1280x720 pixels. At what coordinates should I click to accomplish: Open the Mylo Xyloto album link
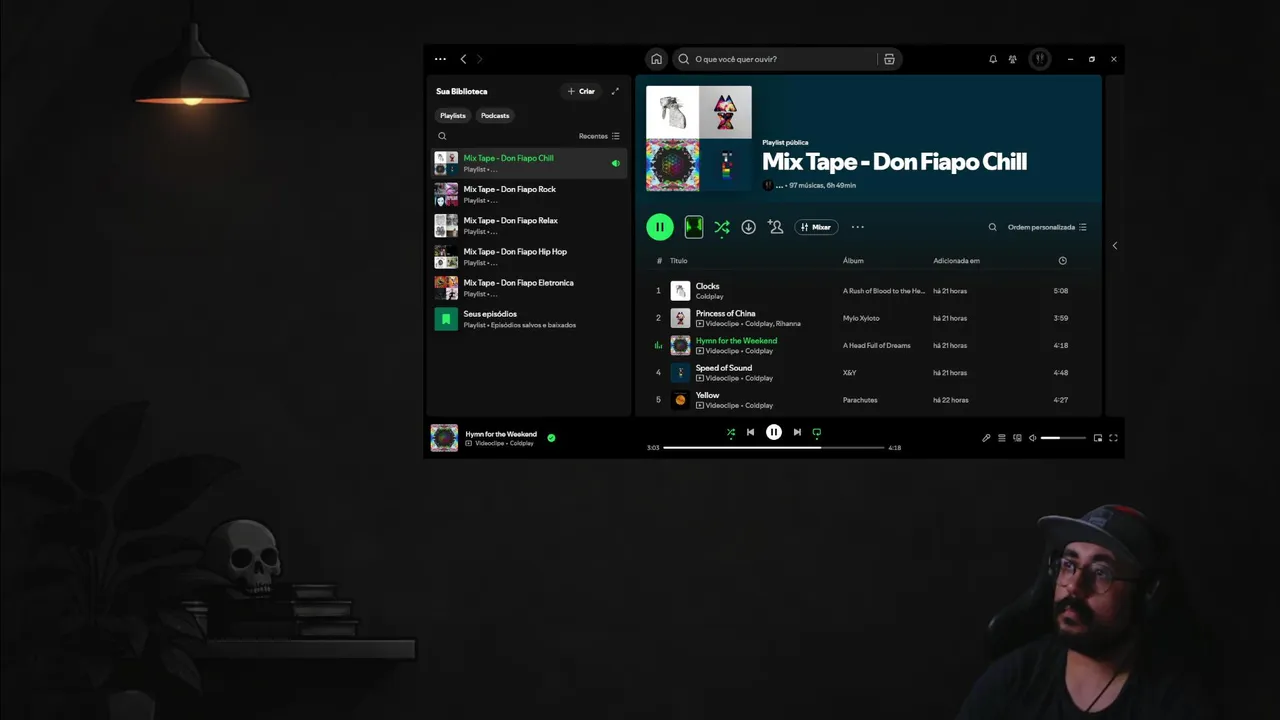861,318
